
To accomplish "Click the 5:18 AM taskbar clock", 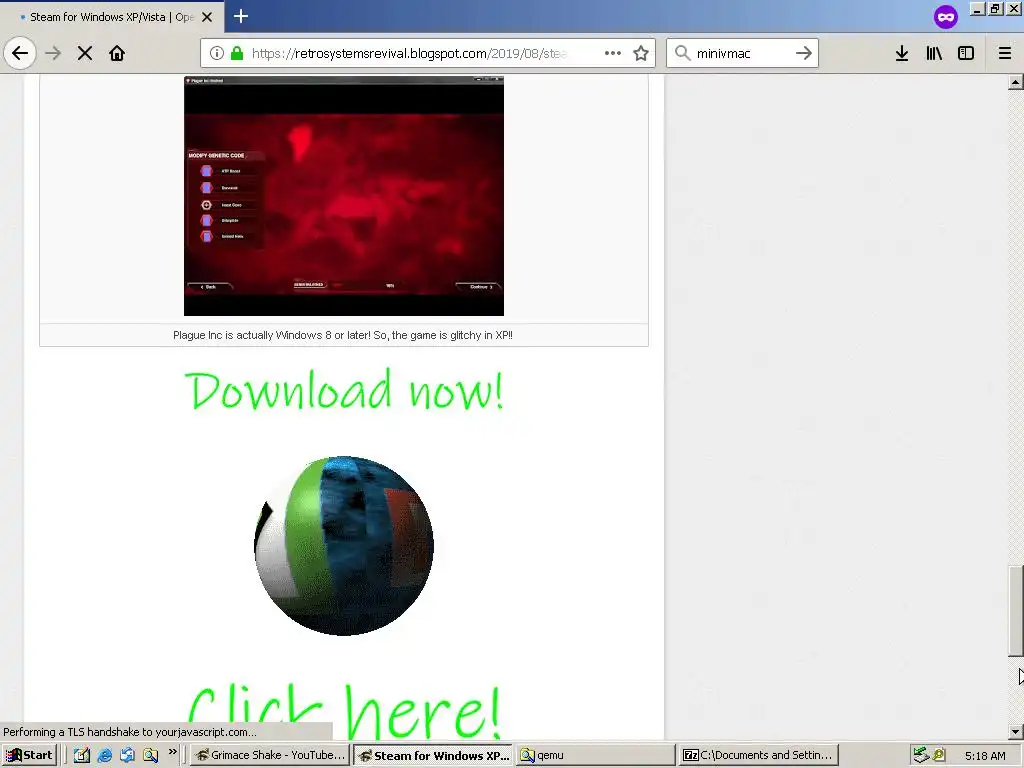I will click(x=985, y=756).
